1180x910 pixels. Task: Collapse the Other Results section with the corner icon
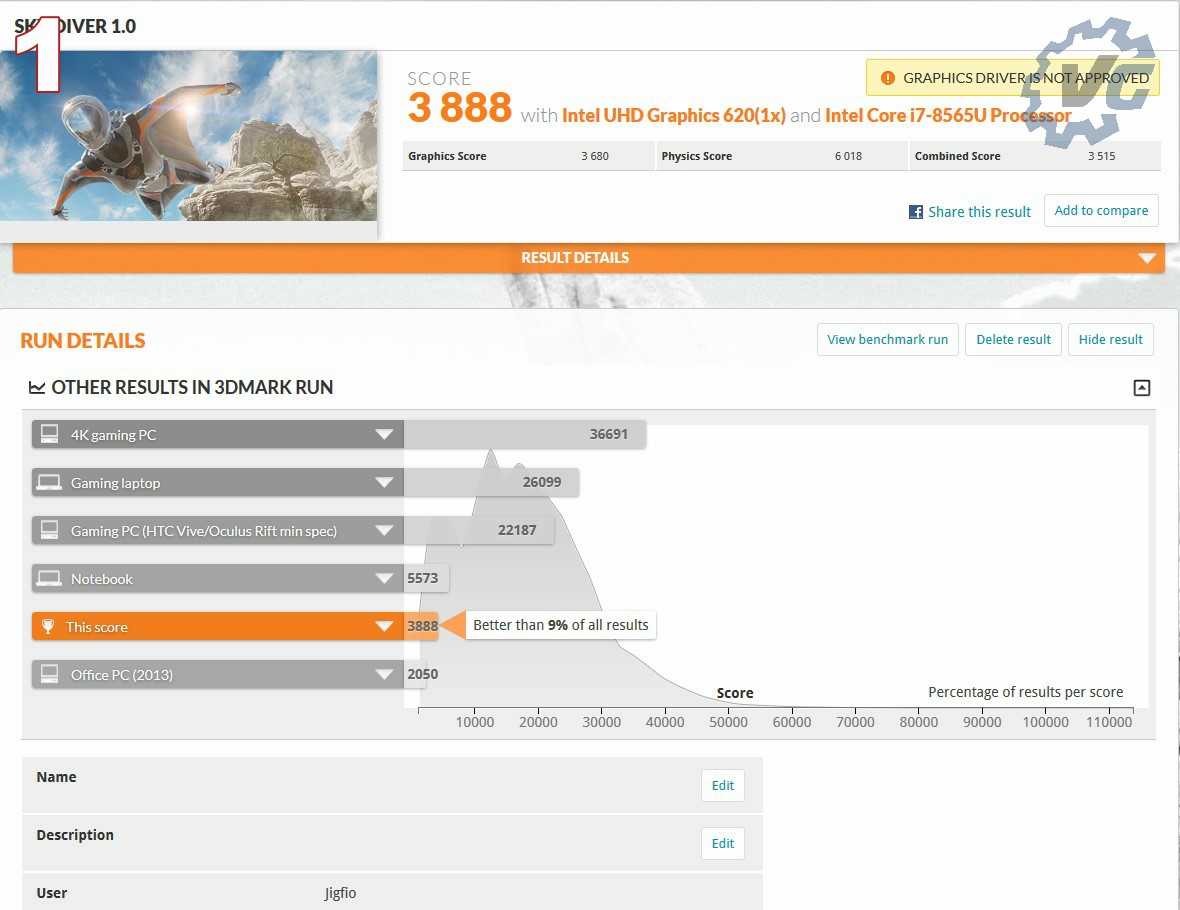coord(1142,388)
